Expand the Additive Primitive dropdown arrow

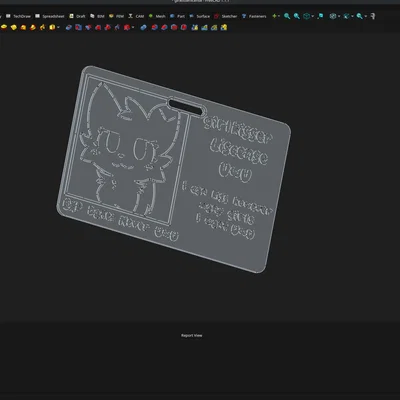58,27
